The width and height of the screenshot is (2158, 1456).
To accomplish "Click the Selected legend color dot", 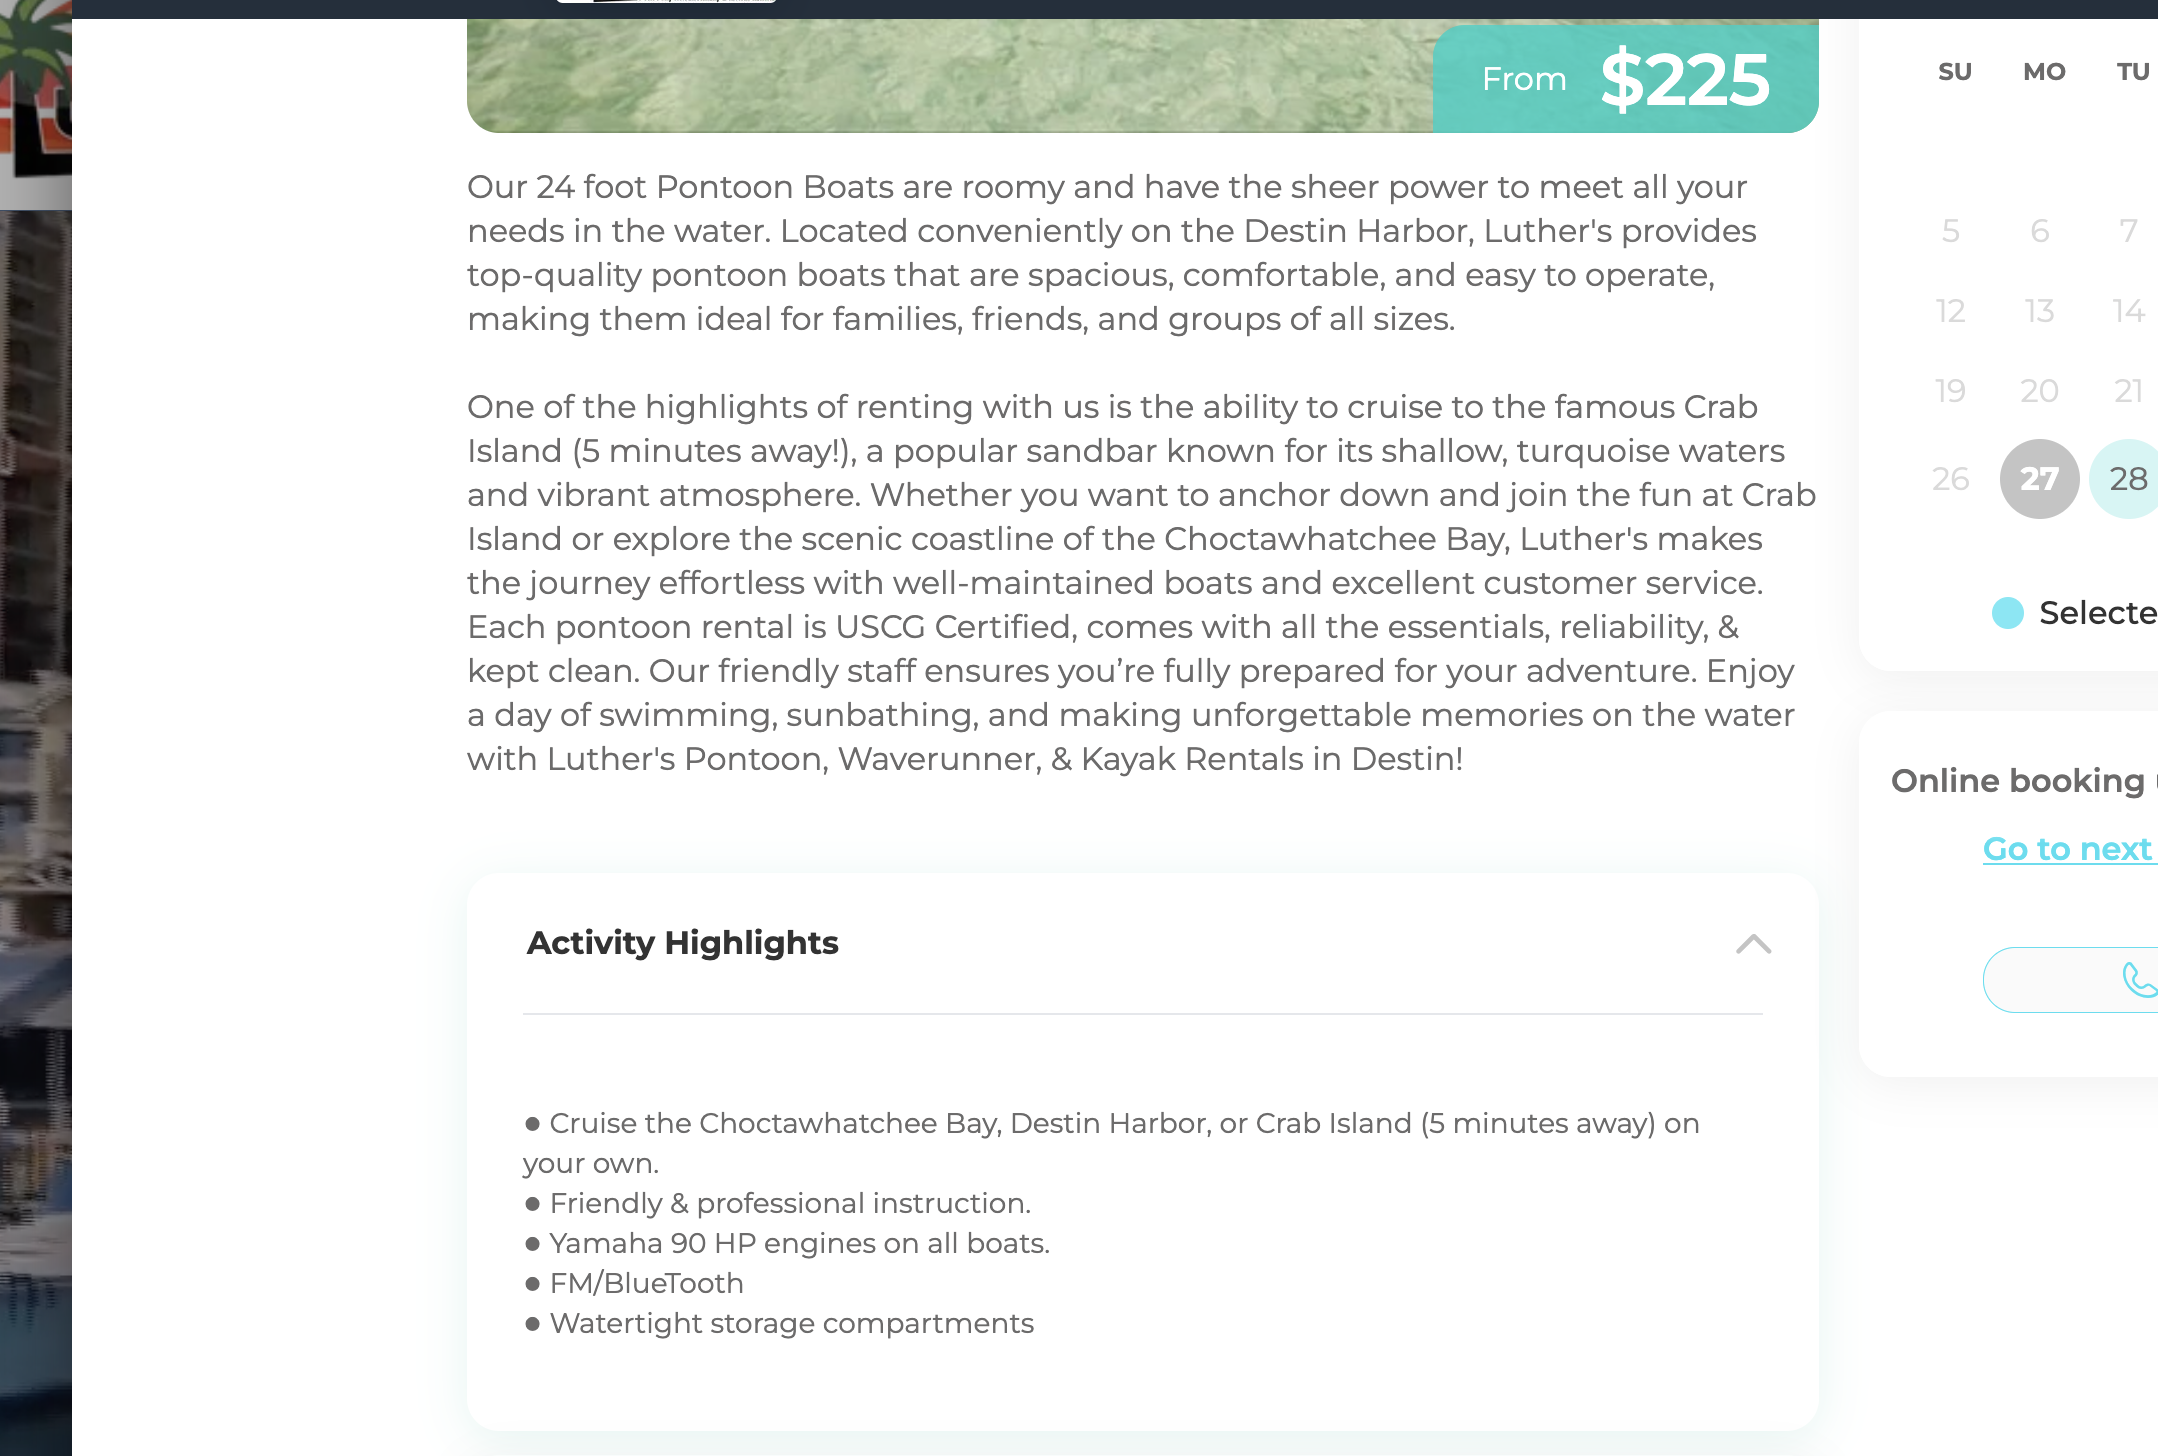I will click(x=2007, y=613).
